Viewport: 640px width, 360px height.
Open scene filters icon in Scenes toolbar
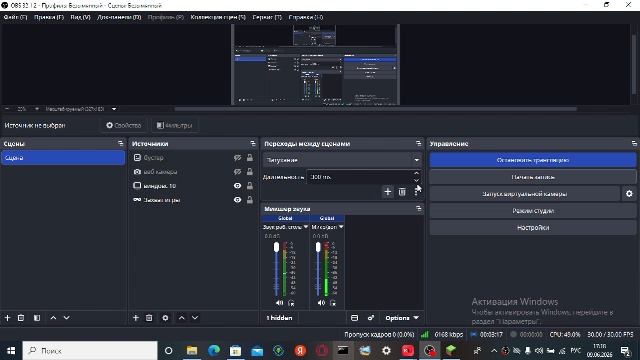pos(37,318)
